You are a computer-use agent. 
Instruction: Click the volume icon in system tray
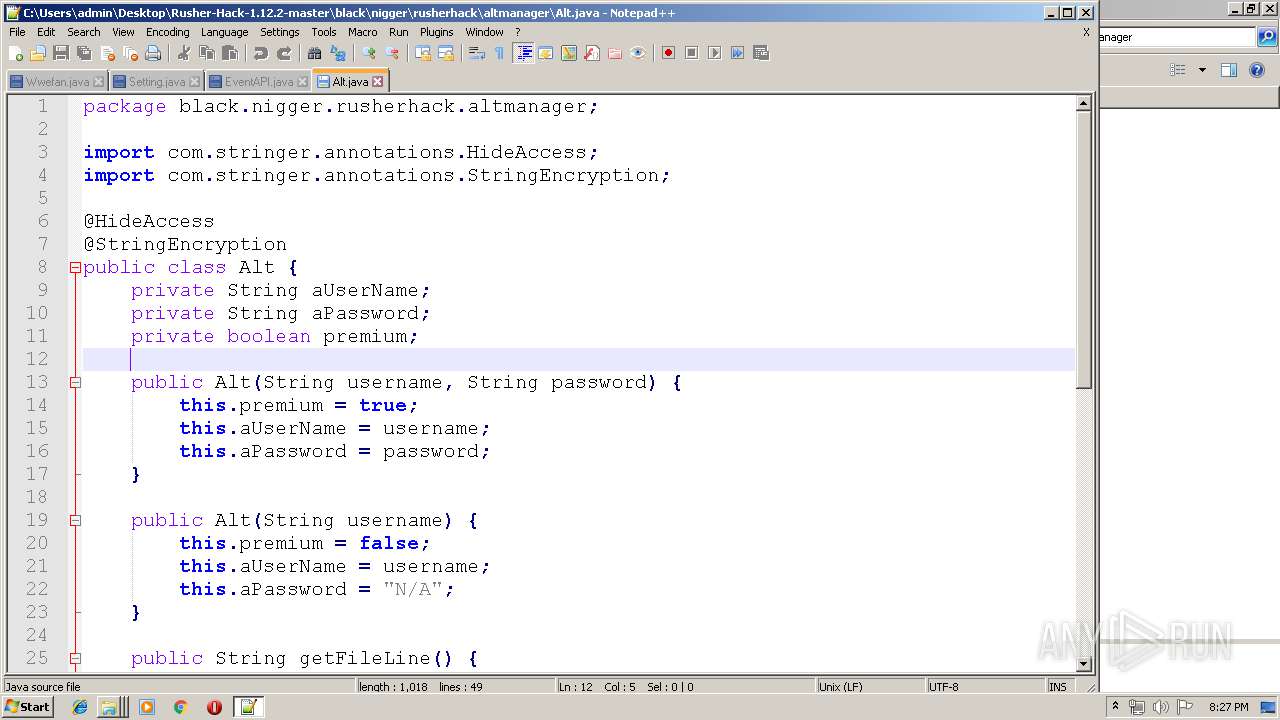(x=1160, y=707)
